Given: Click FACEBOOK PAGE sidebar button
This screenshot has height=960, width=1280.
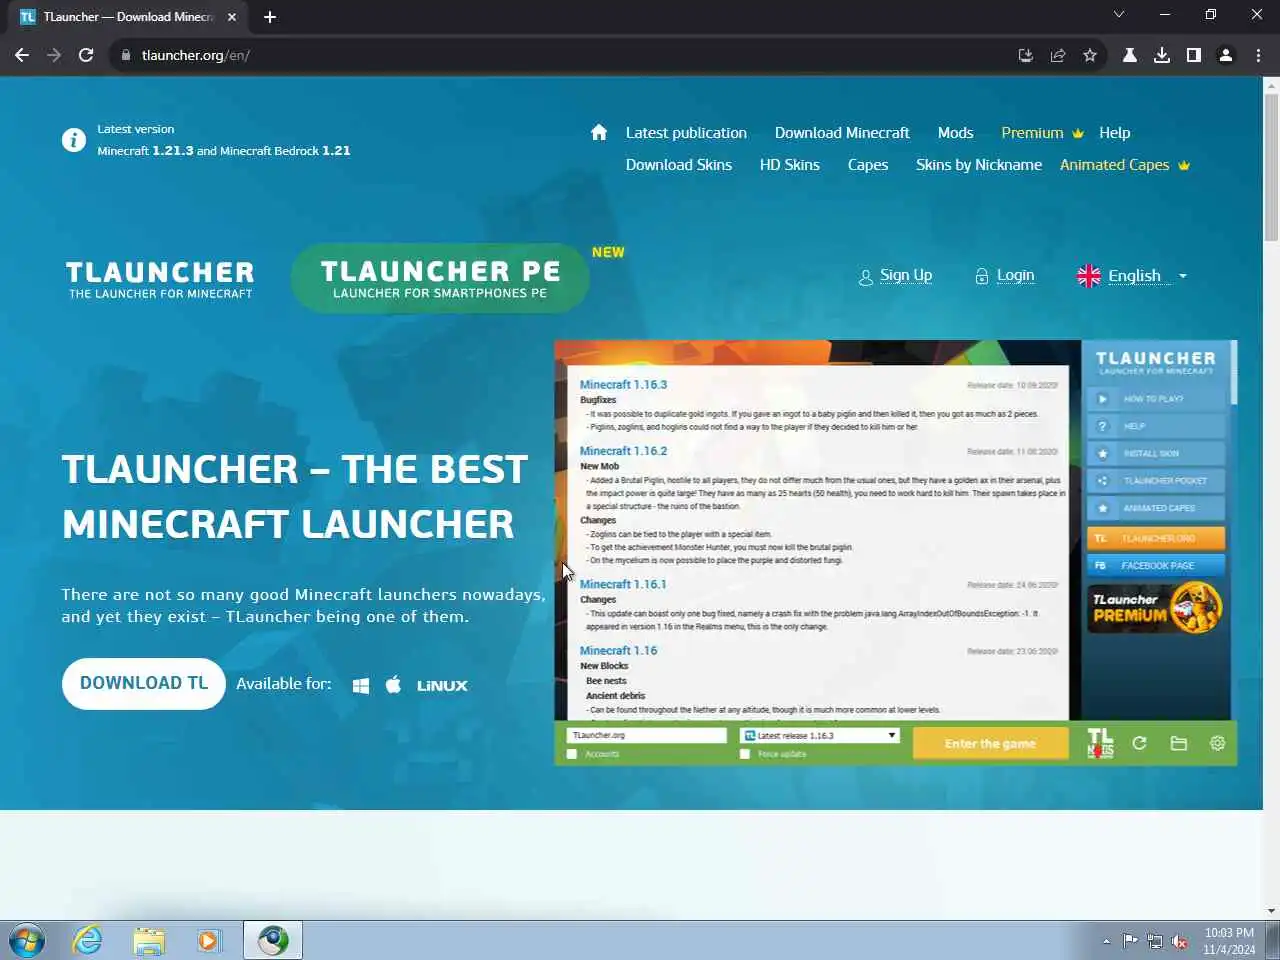Looking at the screenshot, I should click(1156, 565).
